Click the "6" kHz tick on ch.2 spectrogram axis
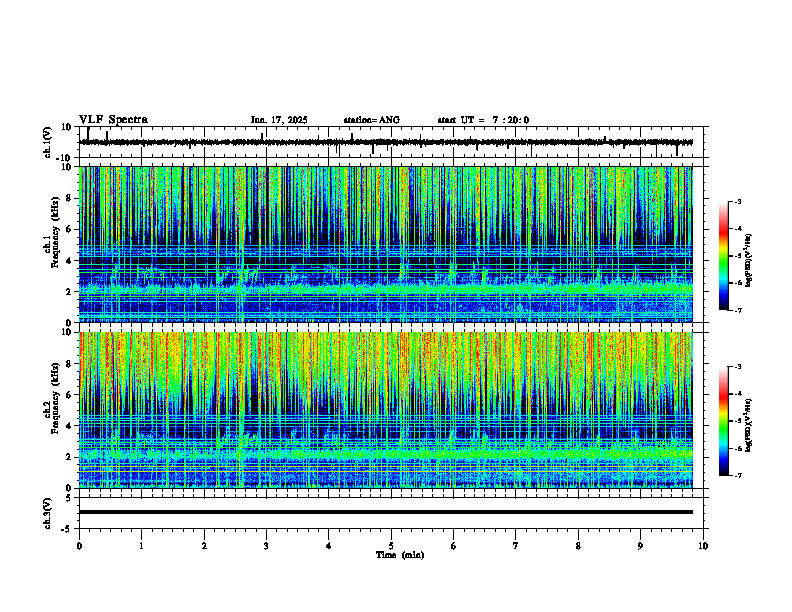This screenshot has width=792, height=612. [x=70, y=395]
